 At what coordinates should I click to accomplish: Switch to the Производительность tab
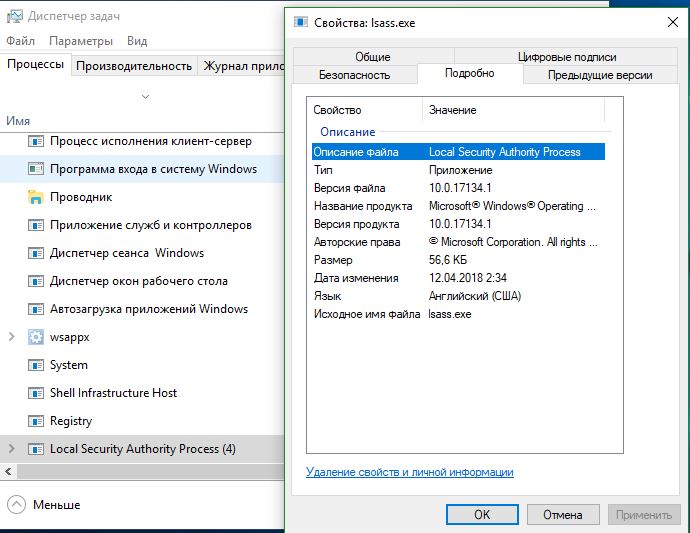pos(134,66)
